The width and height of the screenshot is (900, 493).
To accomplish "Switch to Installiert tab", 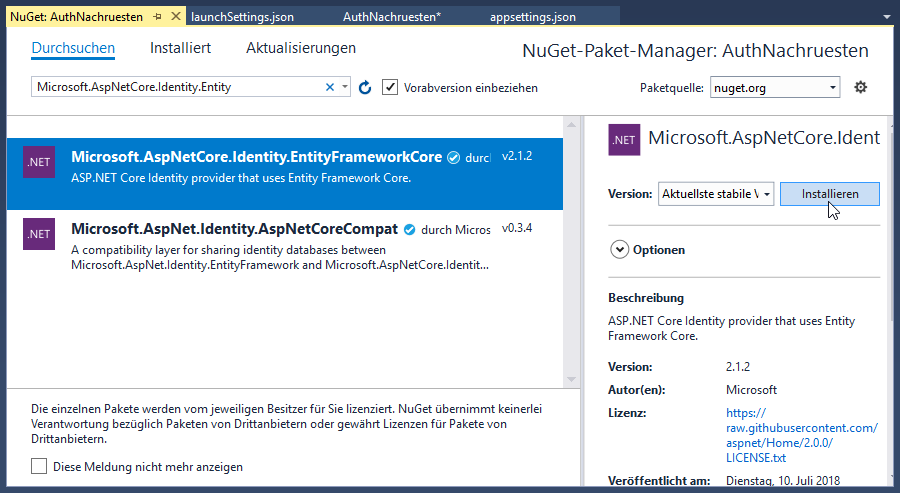I will [x=180, y=48].
